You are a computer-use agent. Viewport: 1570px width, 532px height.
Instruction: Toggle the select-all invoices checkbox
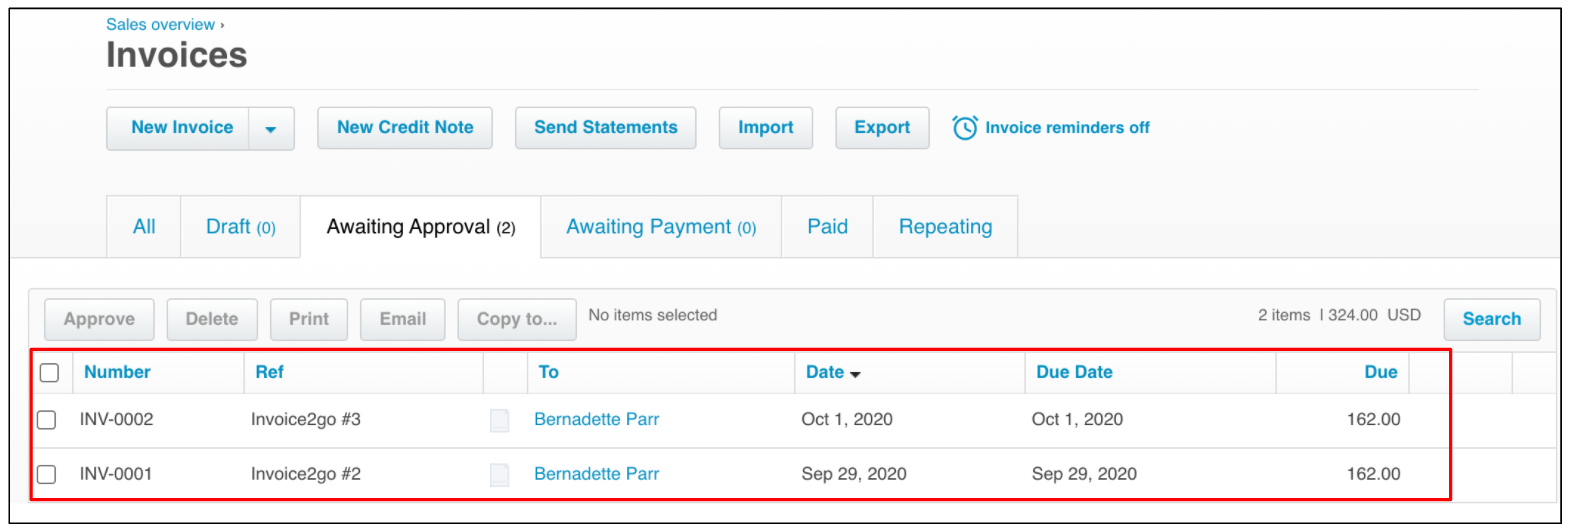click(49, 373)
